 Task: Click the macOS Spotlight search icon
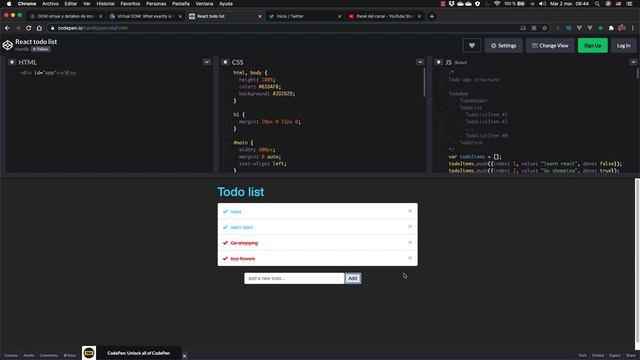pos(597,4)
